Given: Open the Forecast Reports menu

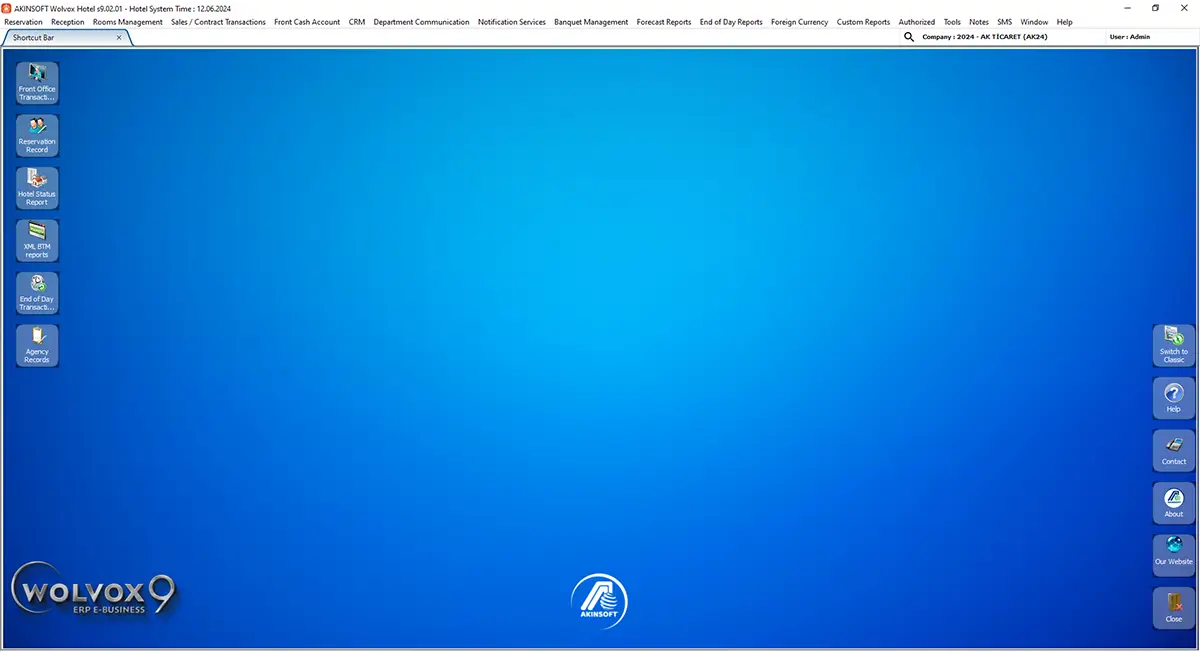Looking at the screenshot, I should tap(664, 22).
